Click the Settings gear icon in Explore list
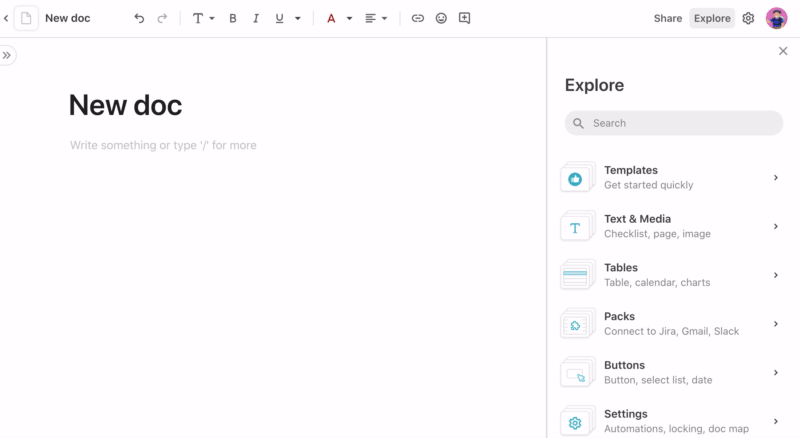 coord(577,422)
